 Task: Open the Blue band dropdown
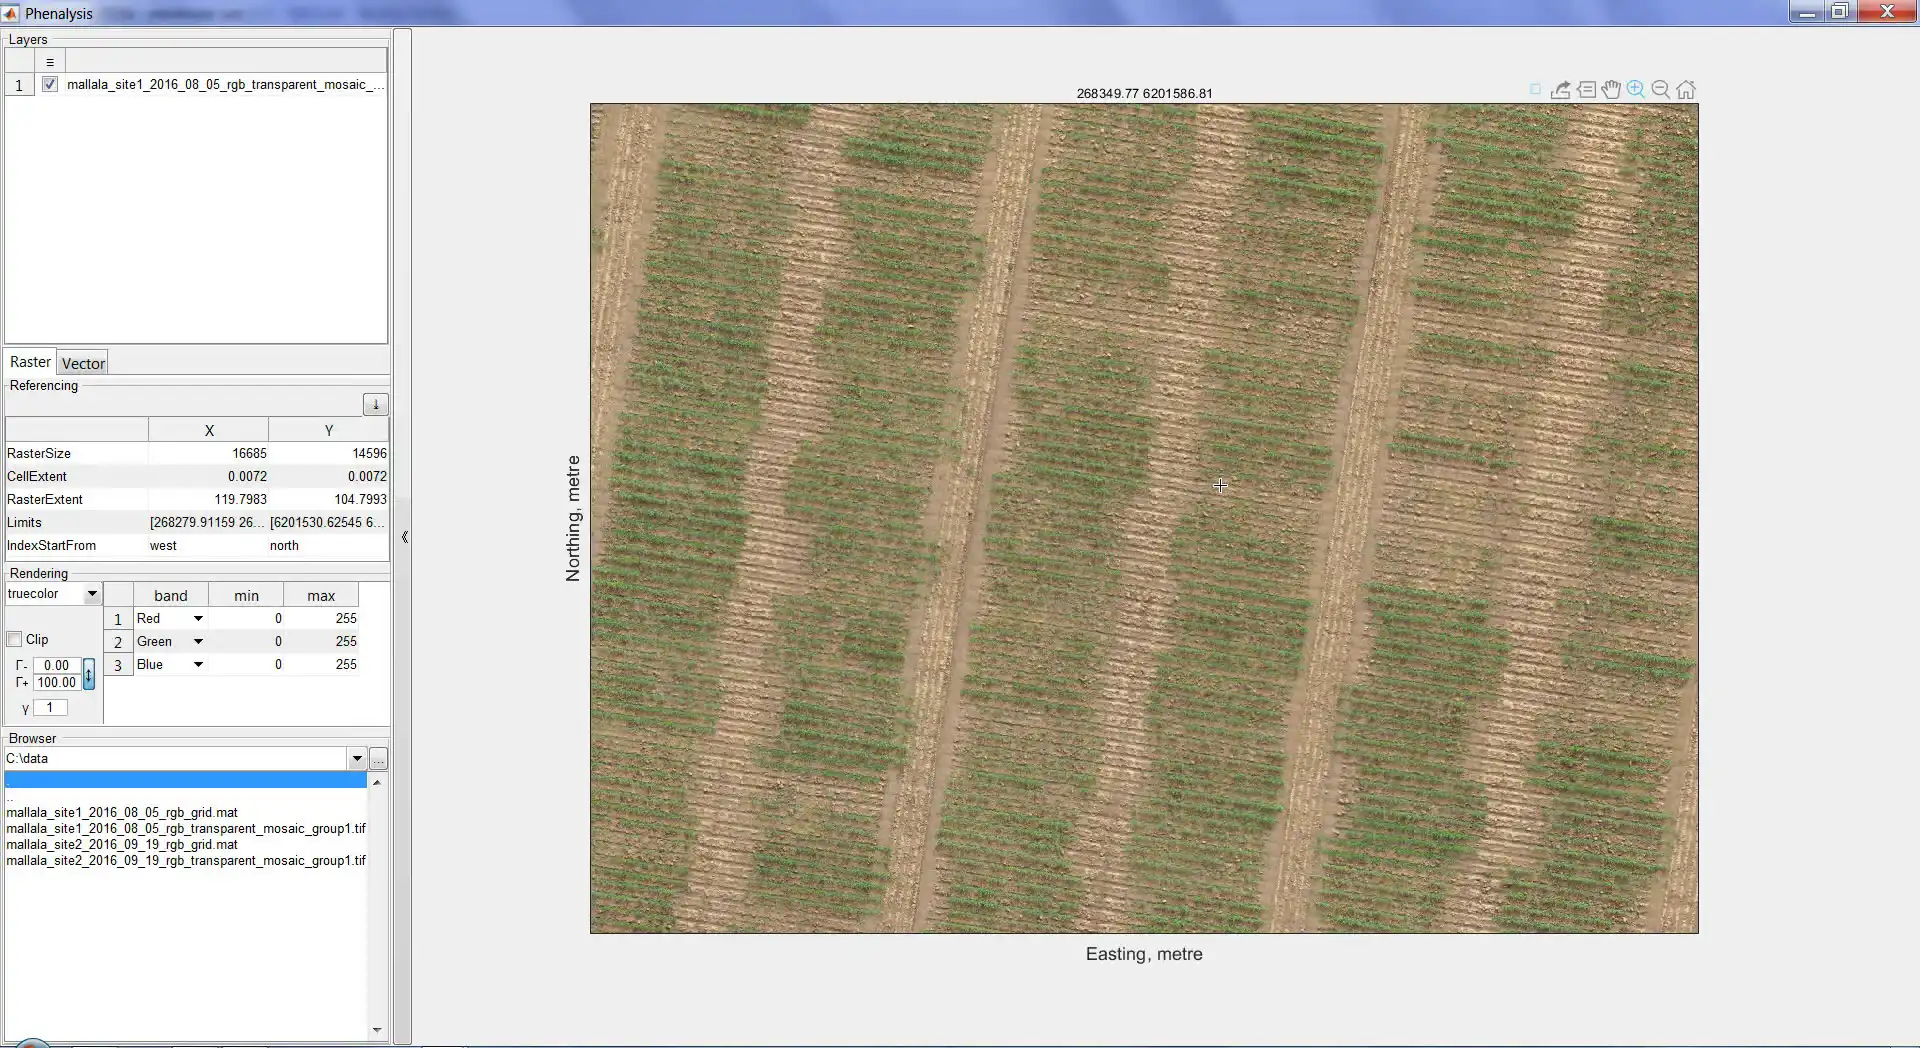(x=198, y=665)
